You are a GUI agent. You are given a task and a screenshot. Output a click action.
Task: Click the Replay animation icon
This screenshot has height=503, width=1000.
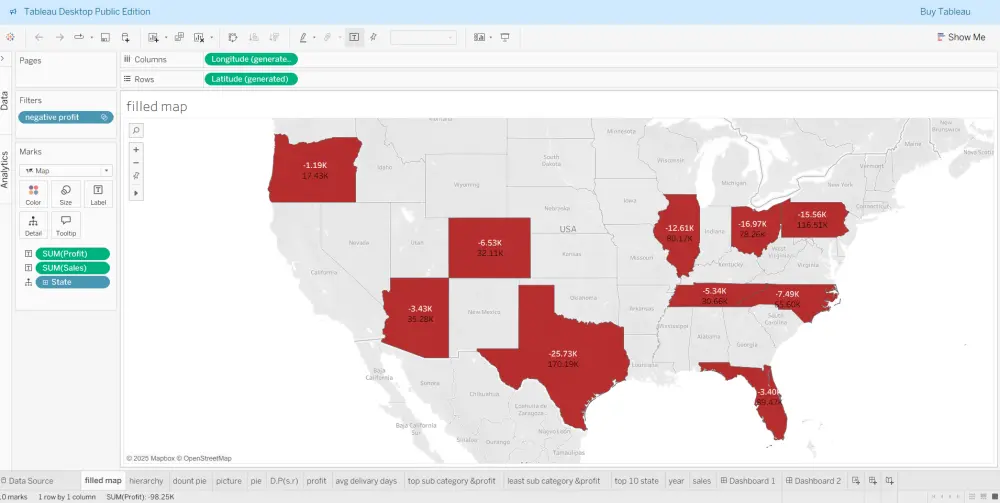[x=79, y=38]
